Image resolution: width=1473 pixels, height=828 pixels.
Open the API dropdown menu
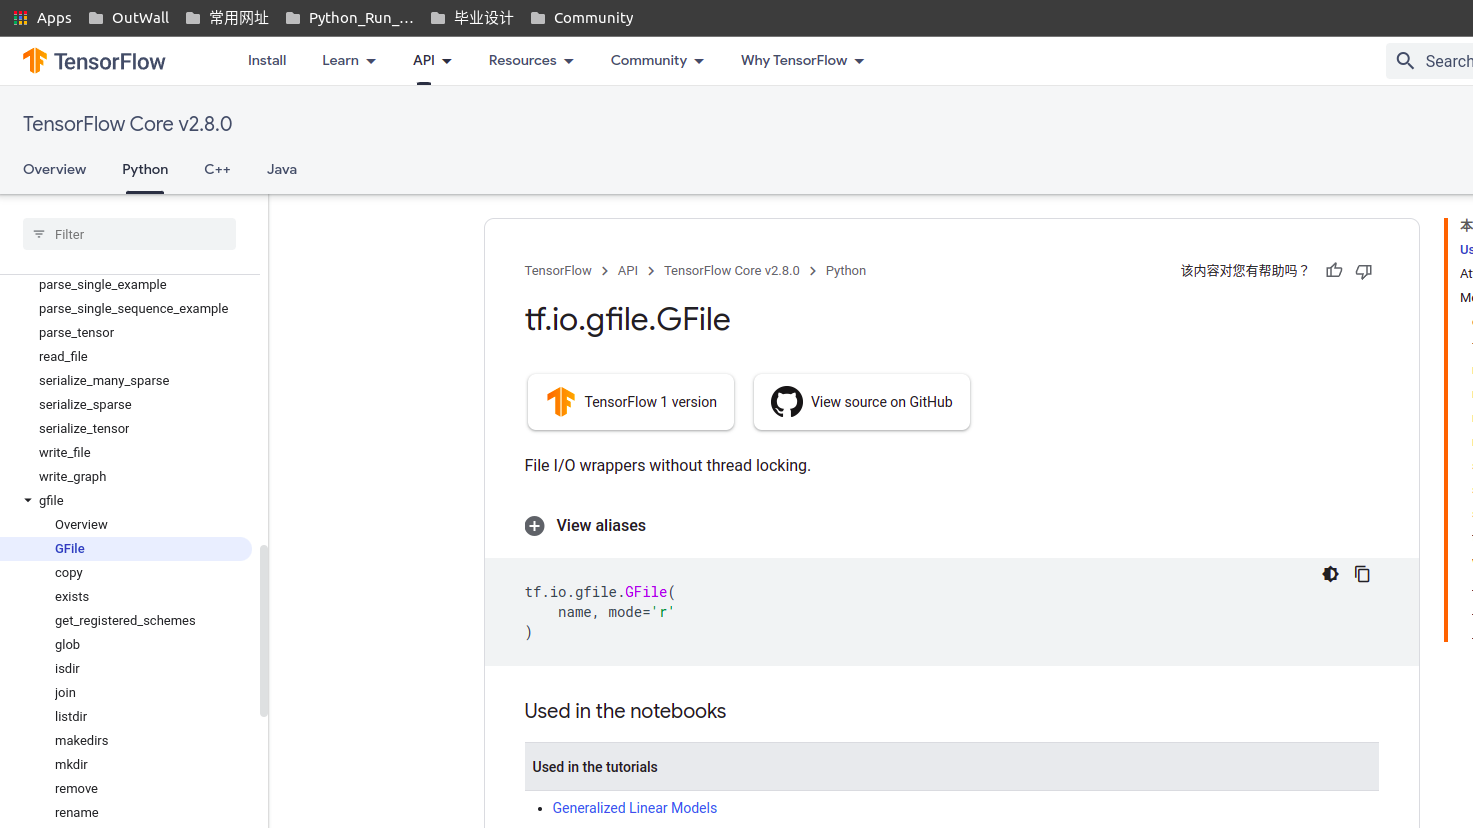[x=432, y=61]
